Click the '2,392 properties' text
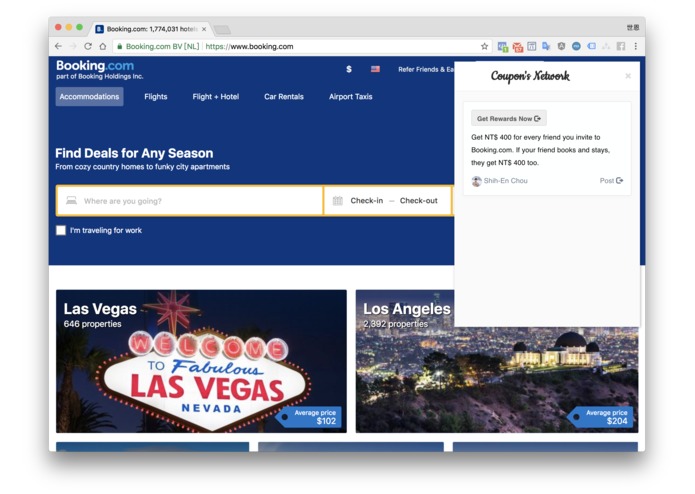This screenshot has width=695, height=494. point(395,324)
